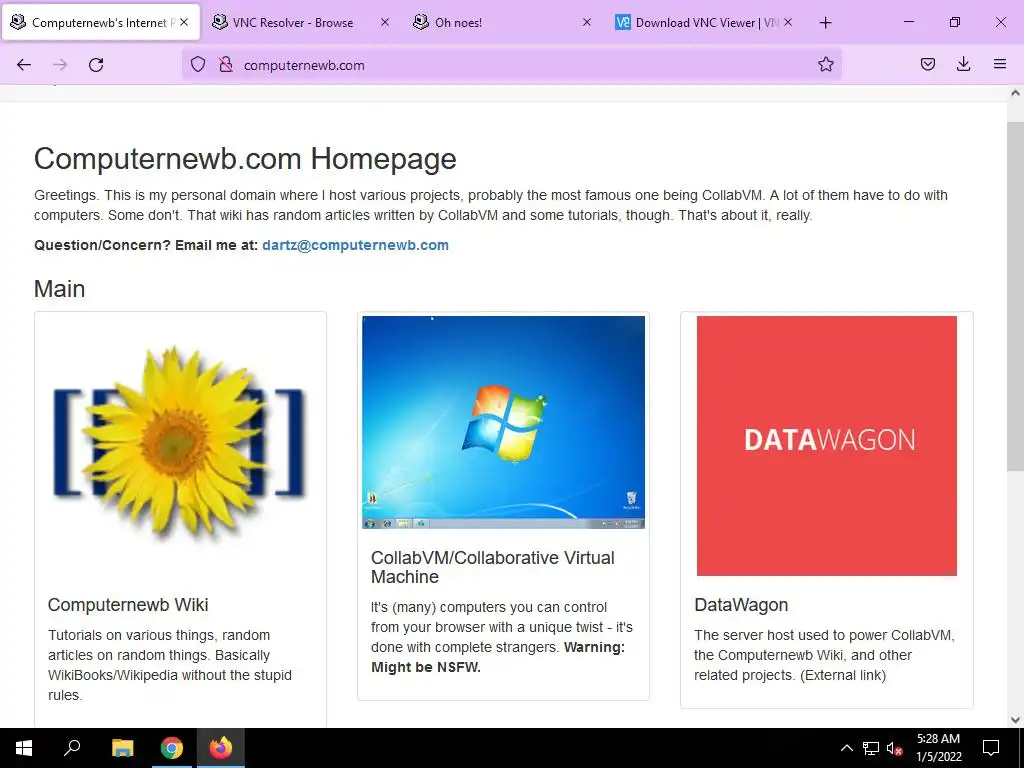Open the DataWagon card heading
Screen dimensions: 1024x768
741,605
